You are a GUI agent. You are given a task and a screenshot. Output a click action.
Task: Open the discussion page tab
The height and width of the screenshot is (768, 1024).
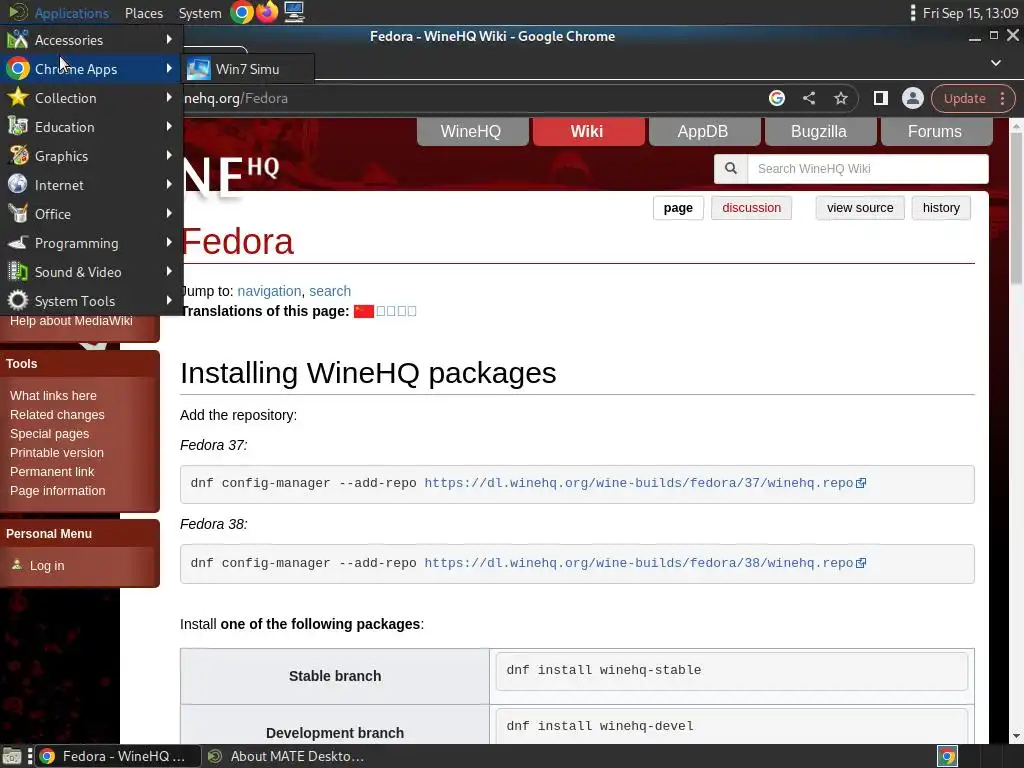(751, 208)
